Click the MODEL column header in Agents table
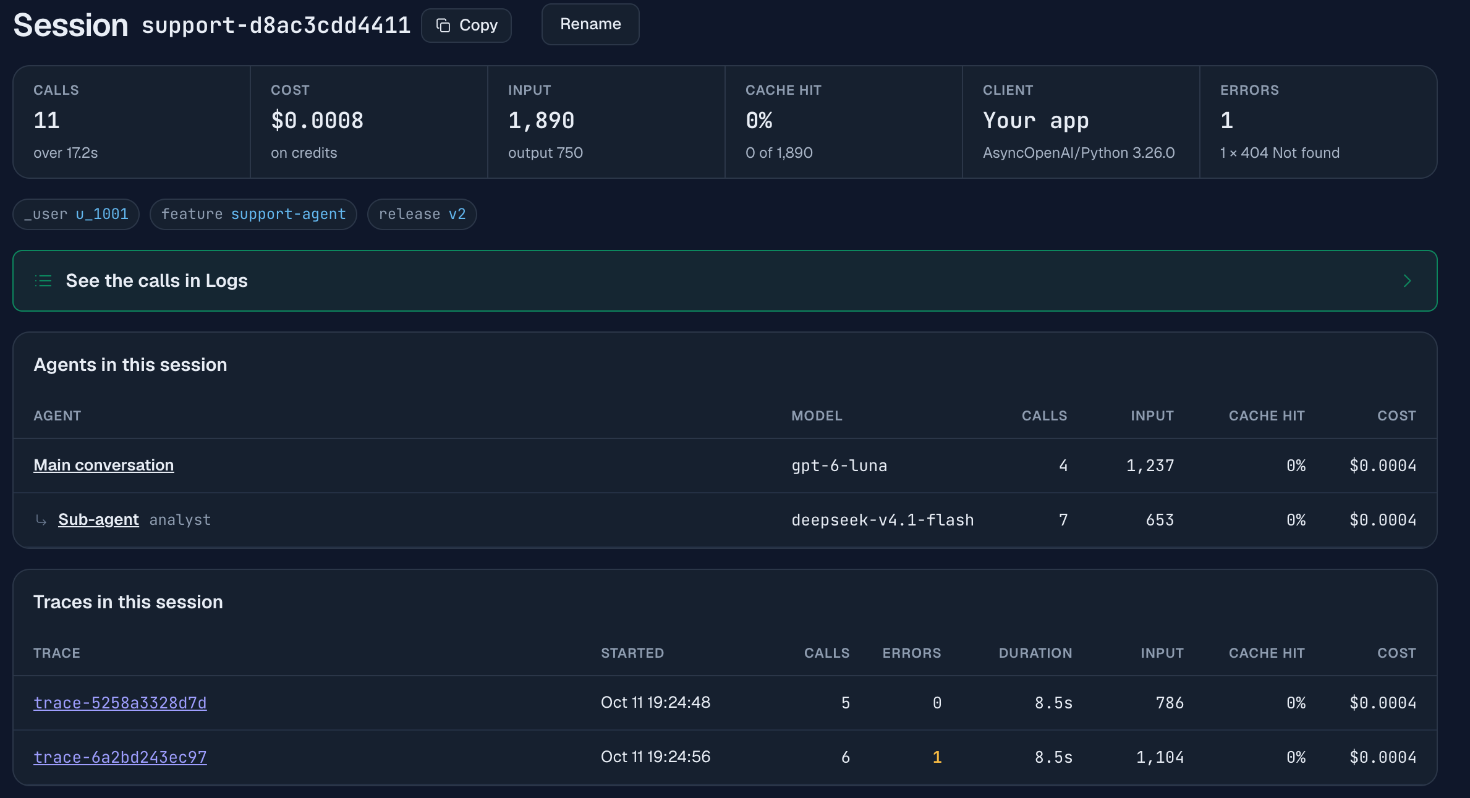The image size is (1470, 798). [817, 416]
